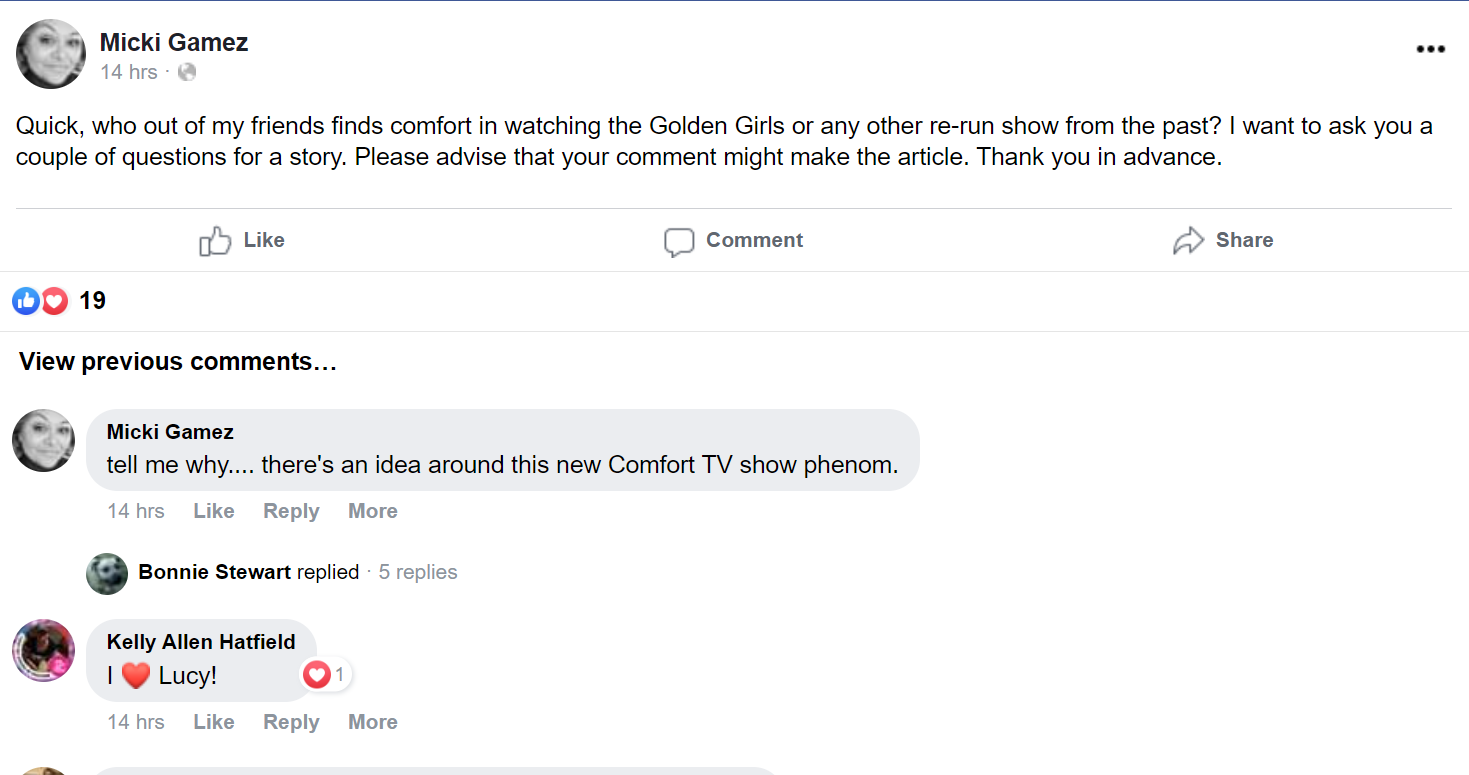Image resolution: width=1469 pixels, height=775 pixels.
Task: Click the thumbs-up Like icon on post
Action: point(215,241)
